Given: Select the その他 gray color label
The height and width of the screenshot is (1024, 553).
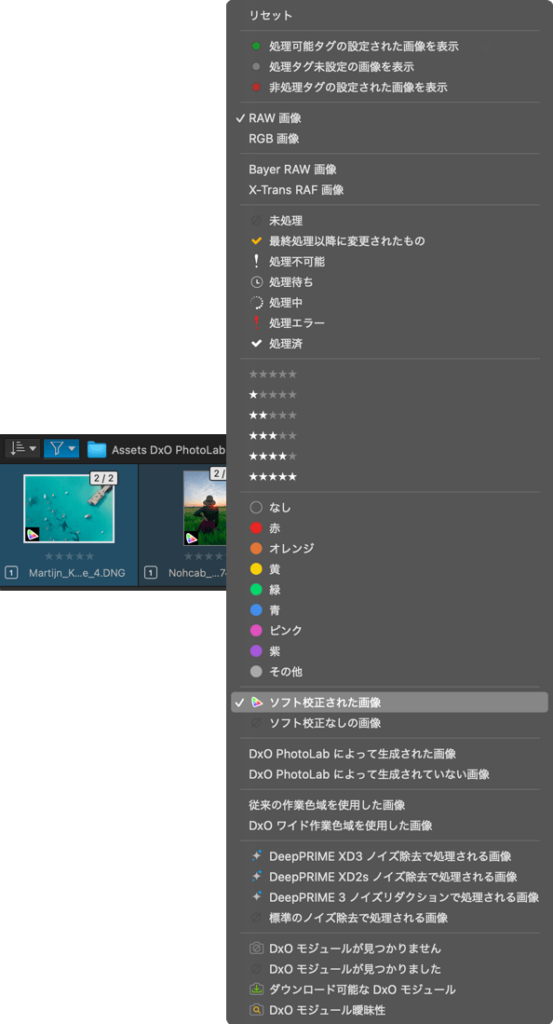Looking at the screenshot, I should (x=389, y=671).
